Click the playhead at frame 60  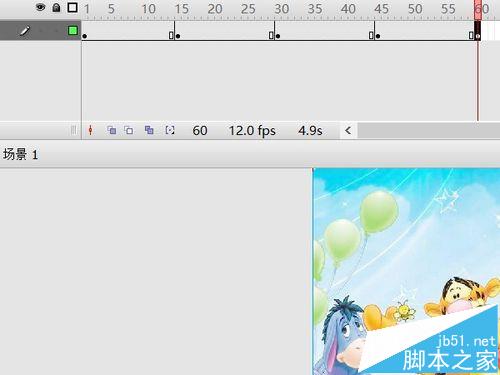pos(478,9)
